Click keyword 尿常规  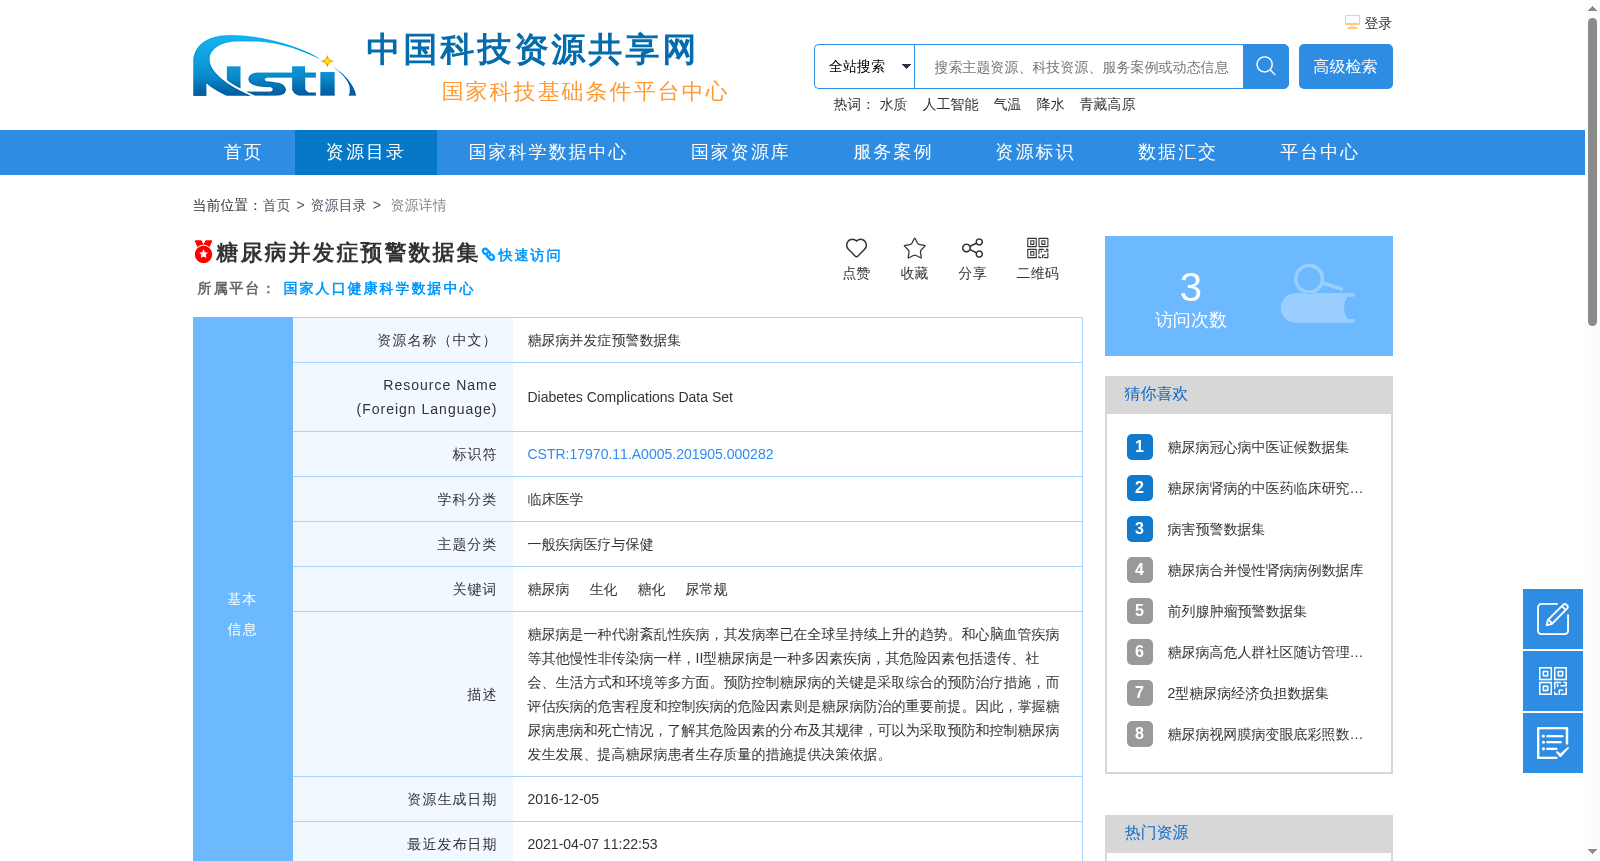(706, 589)
